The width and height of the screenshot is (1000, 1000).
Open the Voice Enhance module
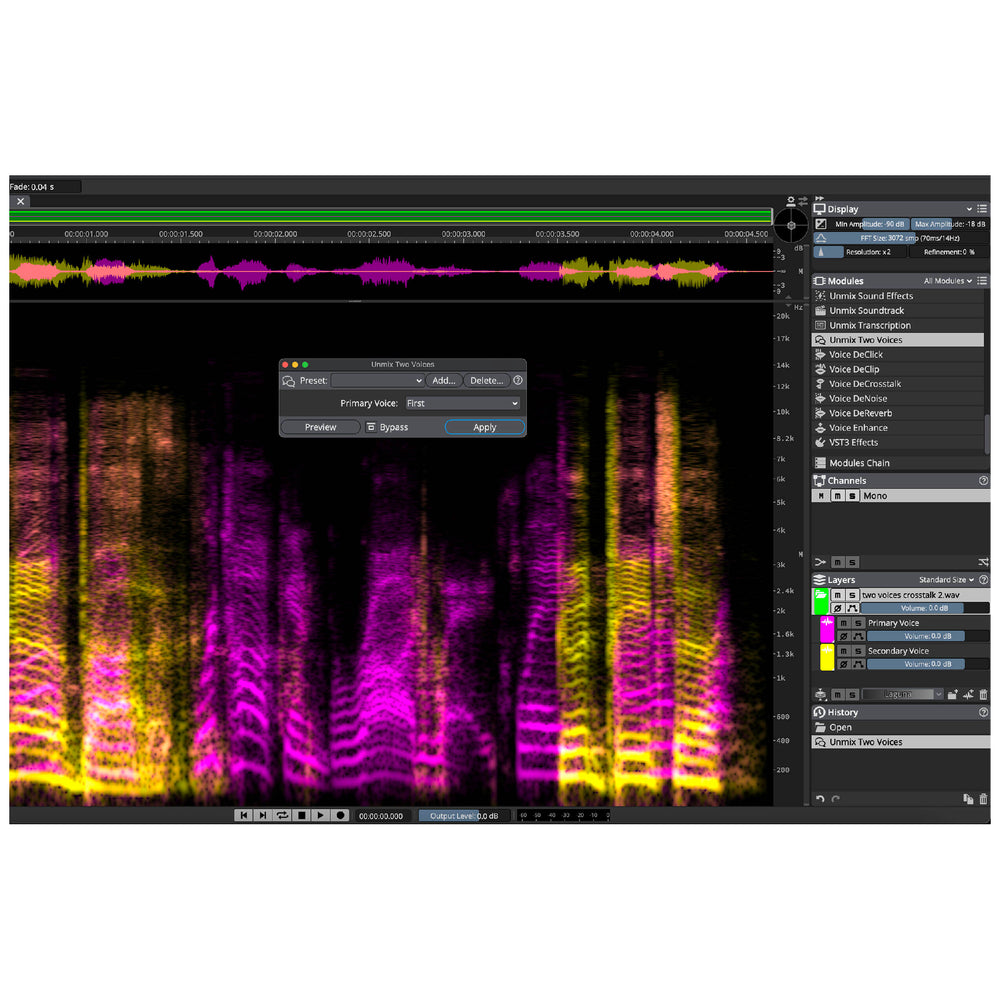[x=897, y=428]
